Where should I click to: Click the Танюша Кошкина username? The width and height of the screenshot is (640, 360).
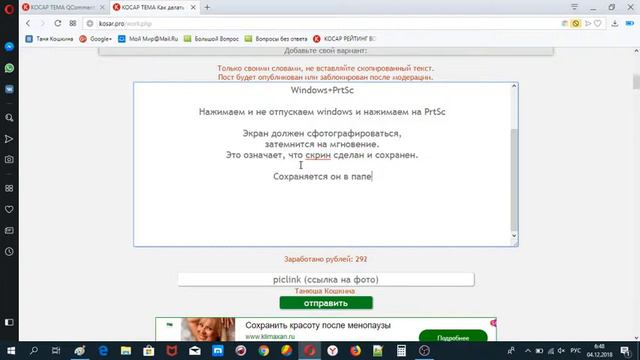325,291
